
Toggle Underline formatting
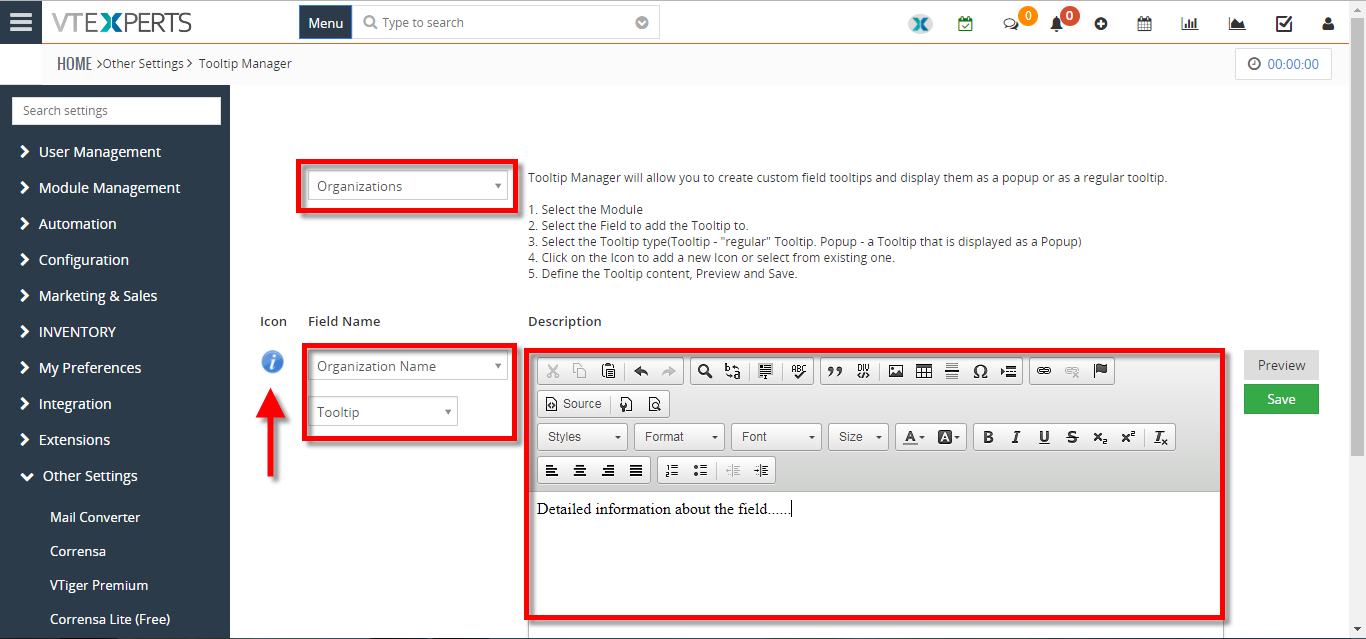tap(1044, 437)
